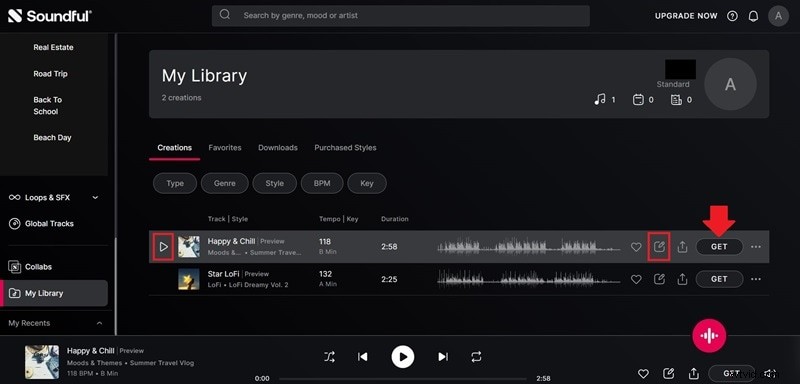Skip to previous track in player
Image resolution: width=800 pixels, height=384 pixels.
click(363, 357)
